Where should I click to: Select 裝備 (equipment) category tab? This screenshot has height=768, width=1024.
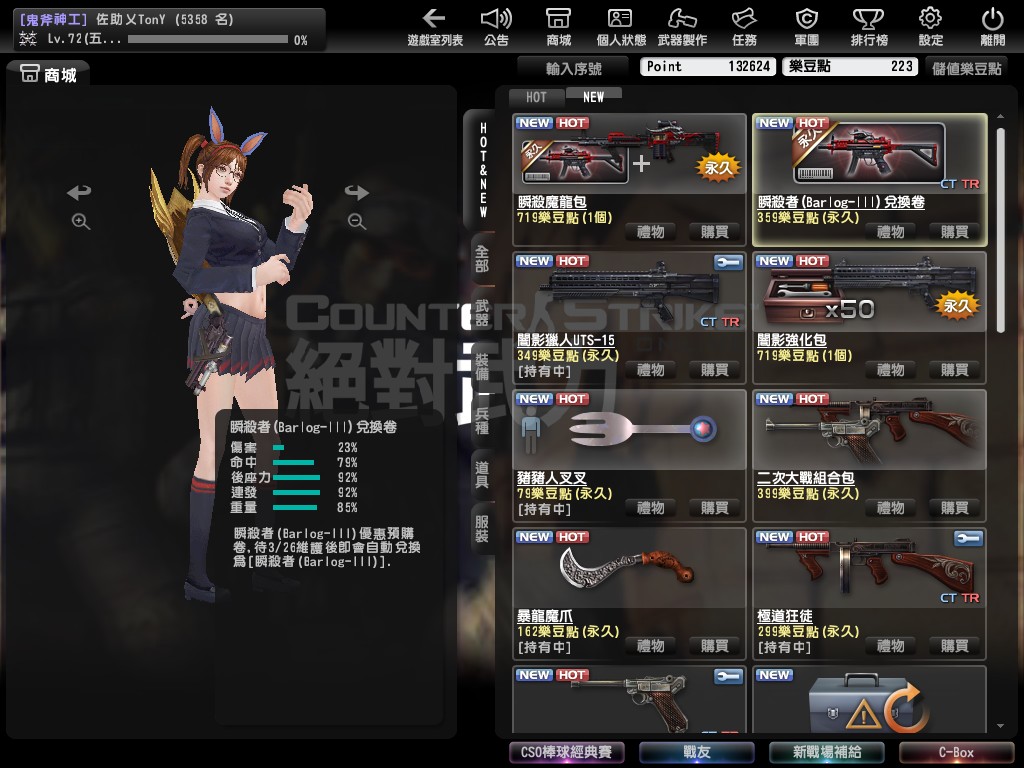point(482,367)
